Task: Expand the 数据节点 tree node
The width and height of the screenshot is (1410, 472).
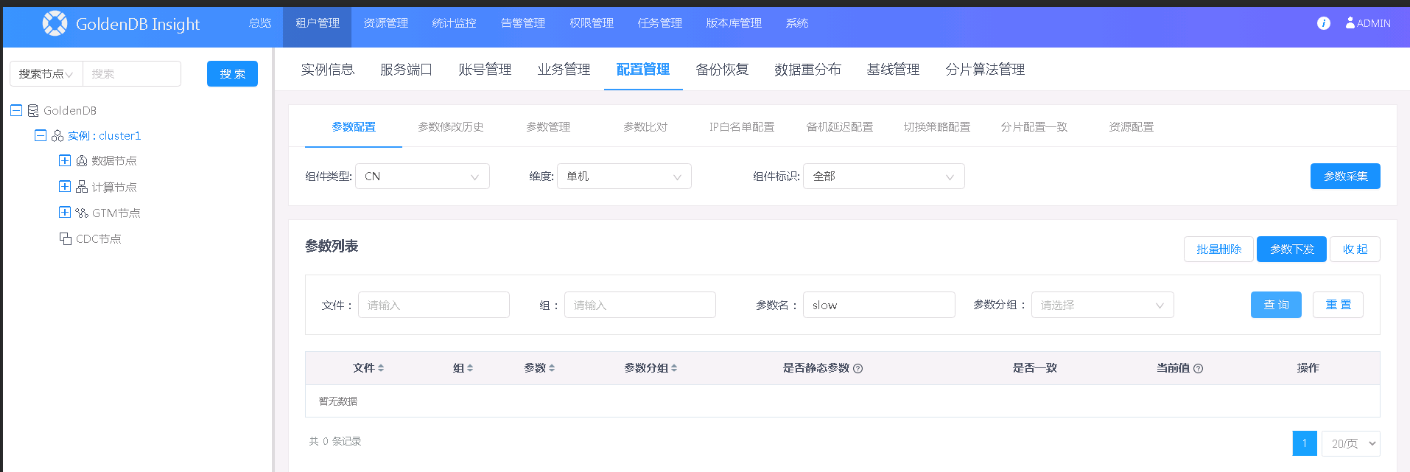Action: point(65,160)
